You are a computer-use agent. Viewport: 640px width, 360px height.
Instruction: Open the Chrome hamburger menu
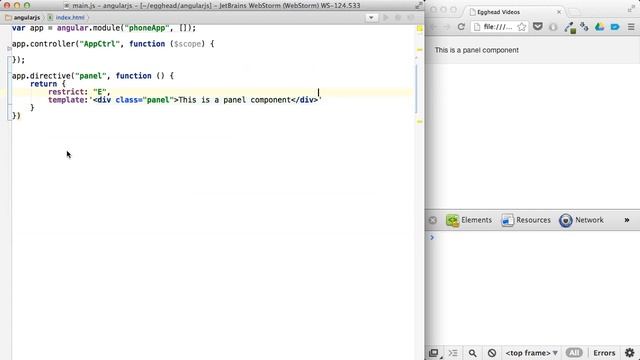pos(631,27)
